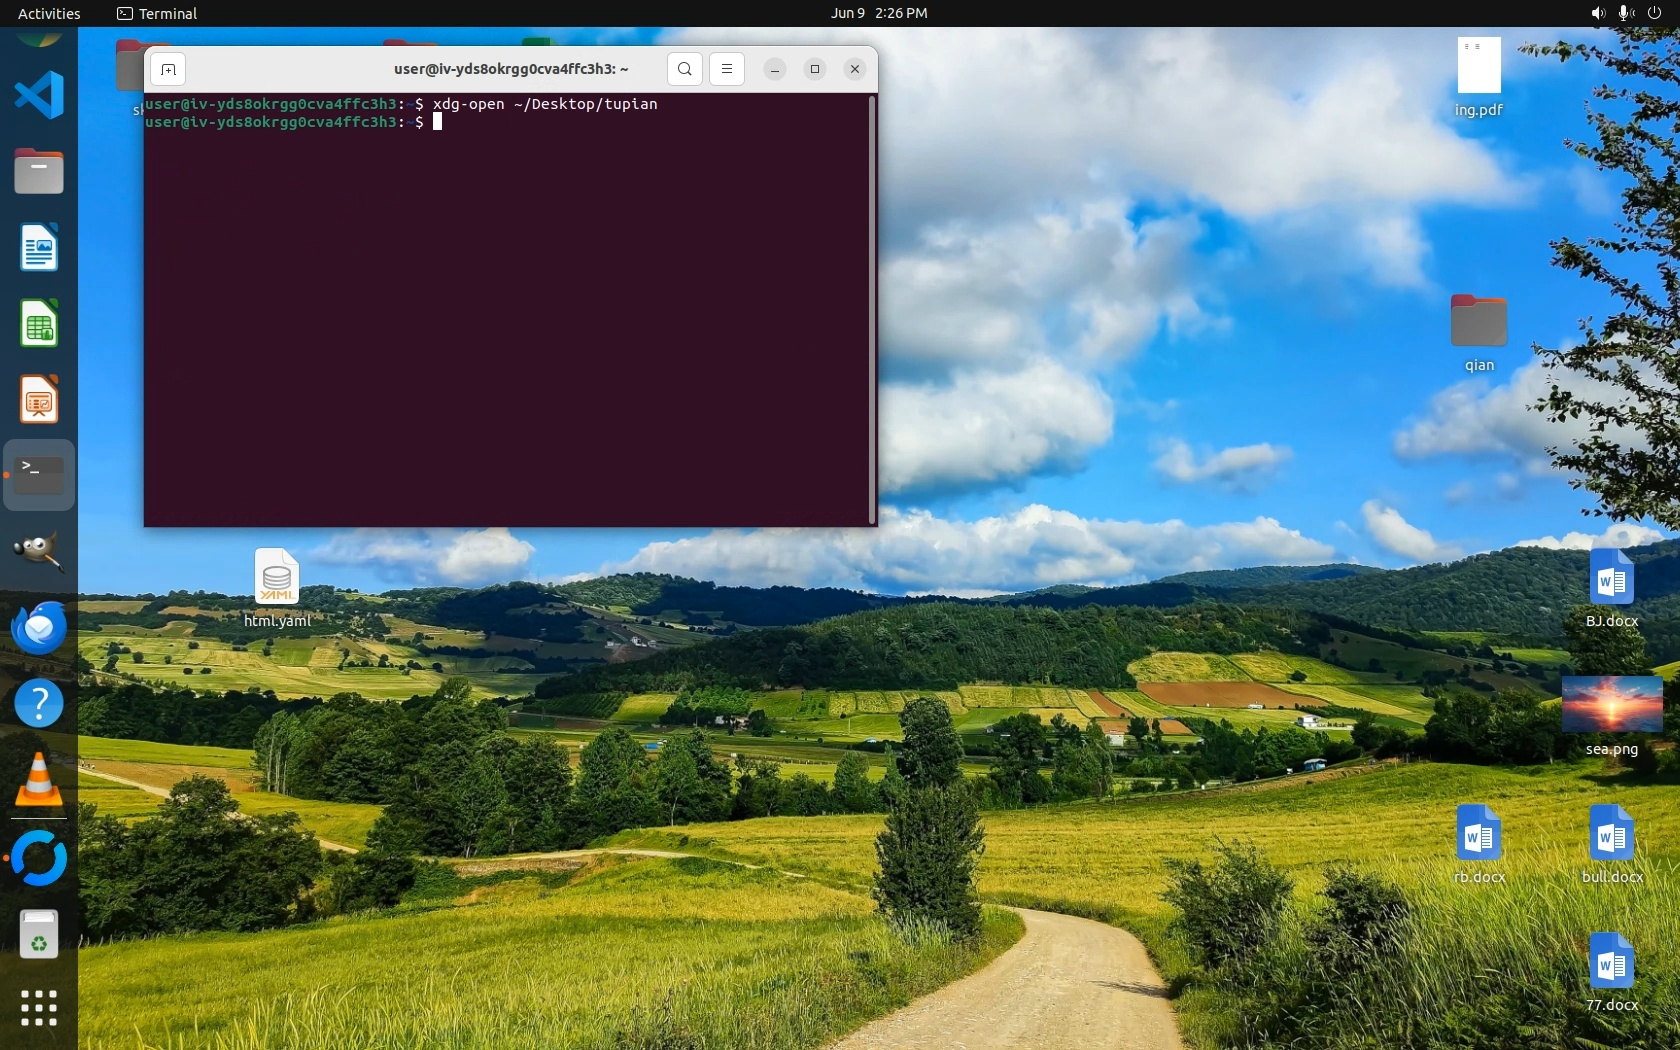
Task: Open LibreOffice Writer from dock
Action: pyautogui.click(x=39, y=248)
